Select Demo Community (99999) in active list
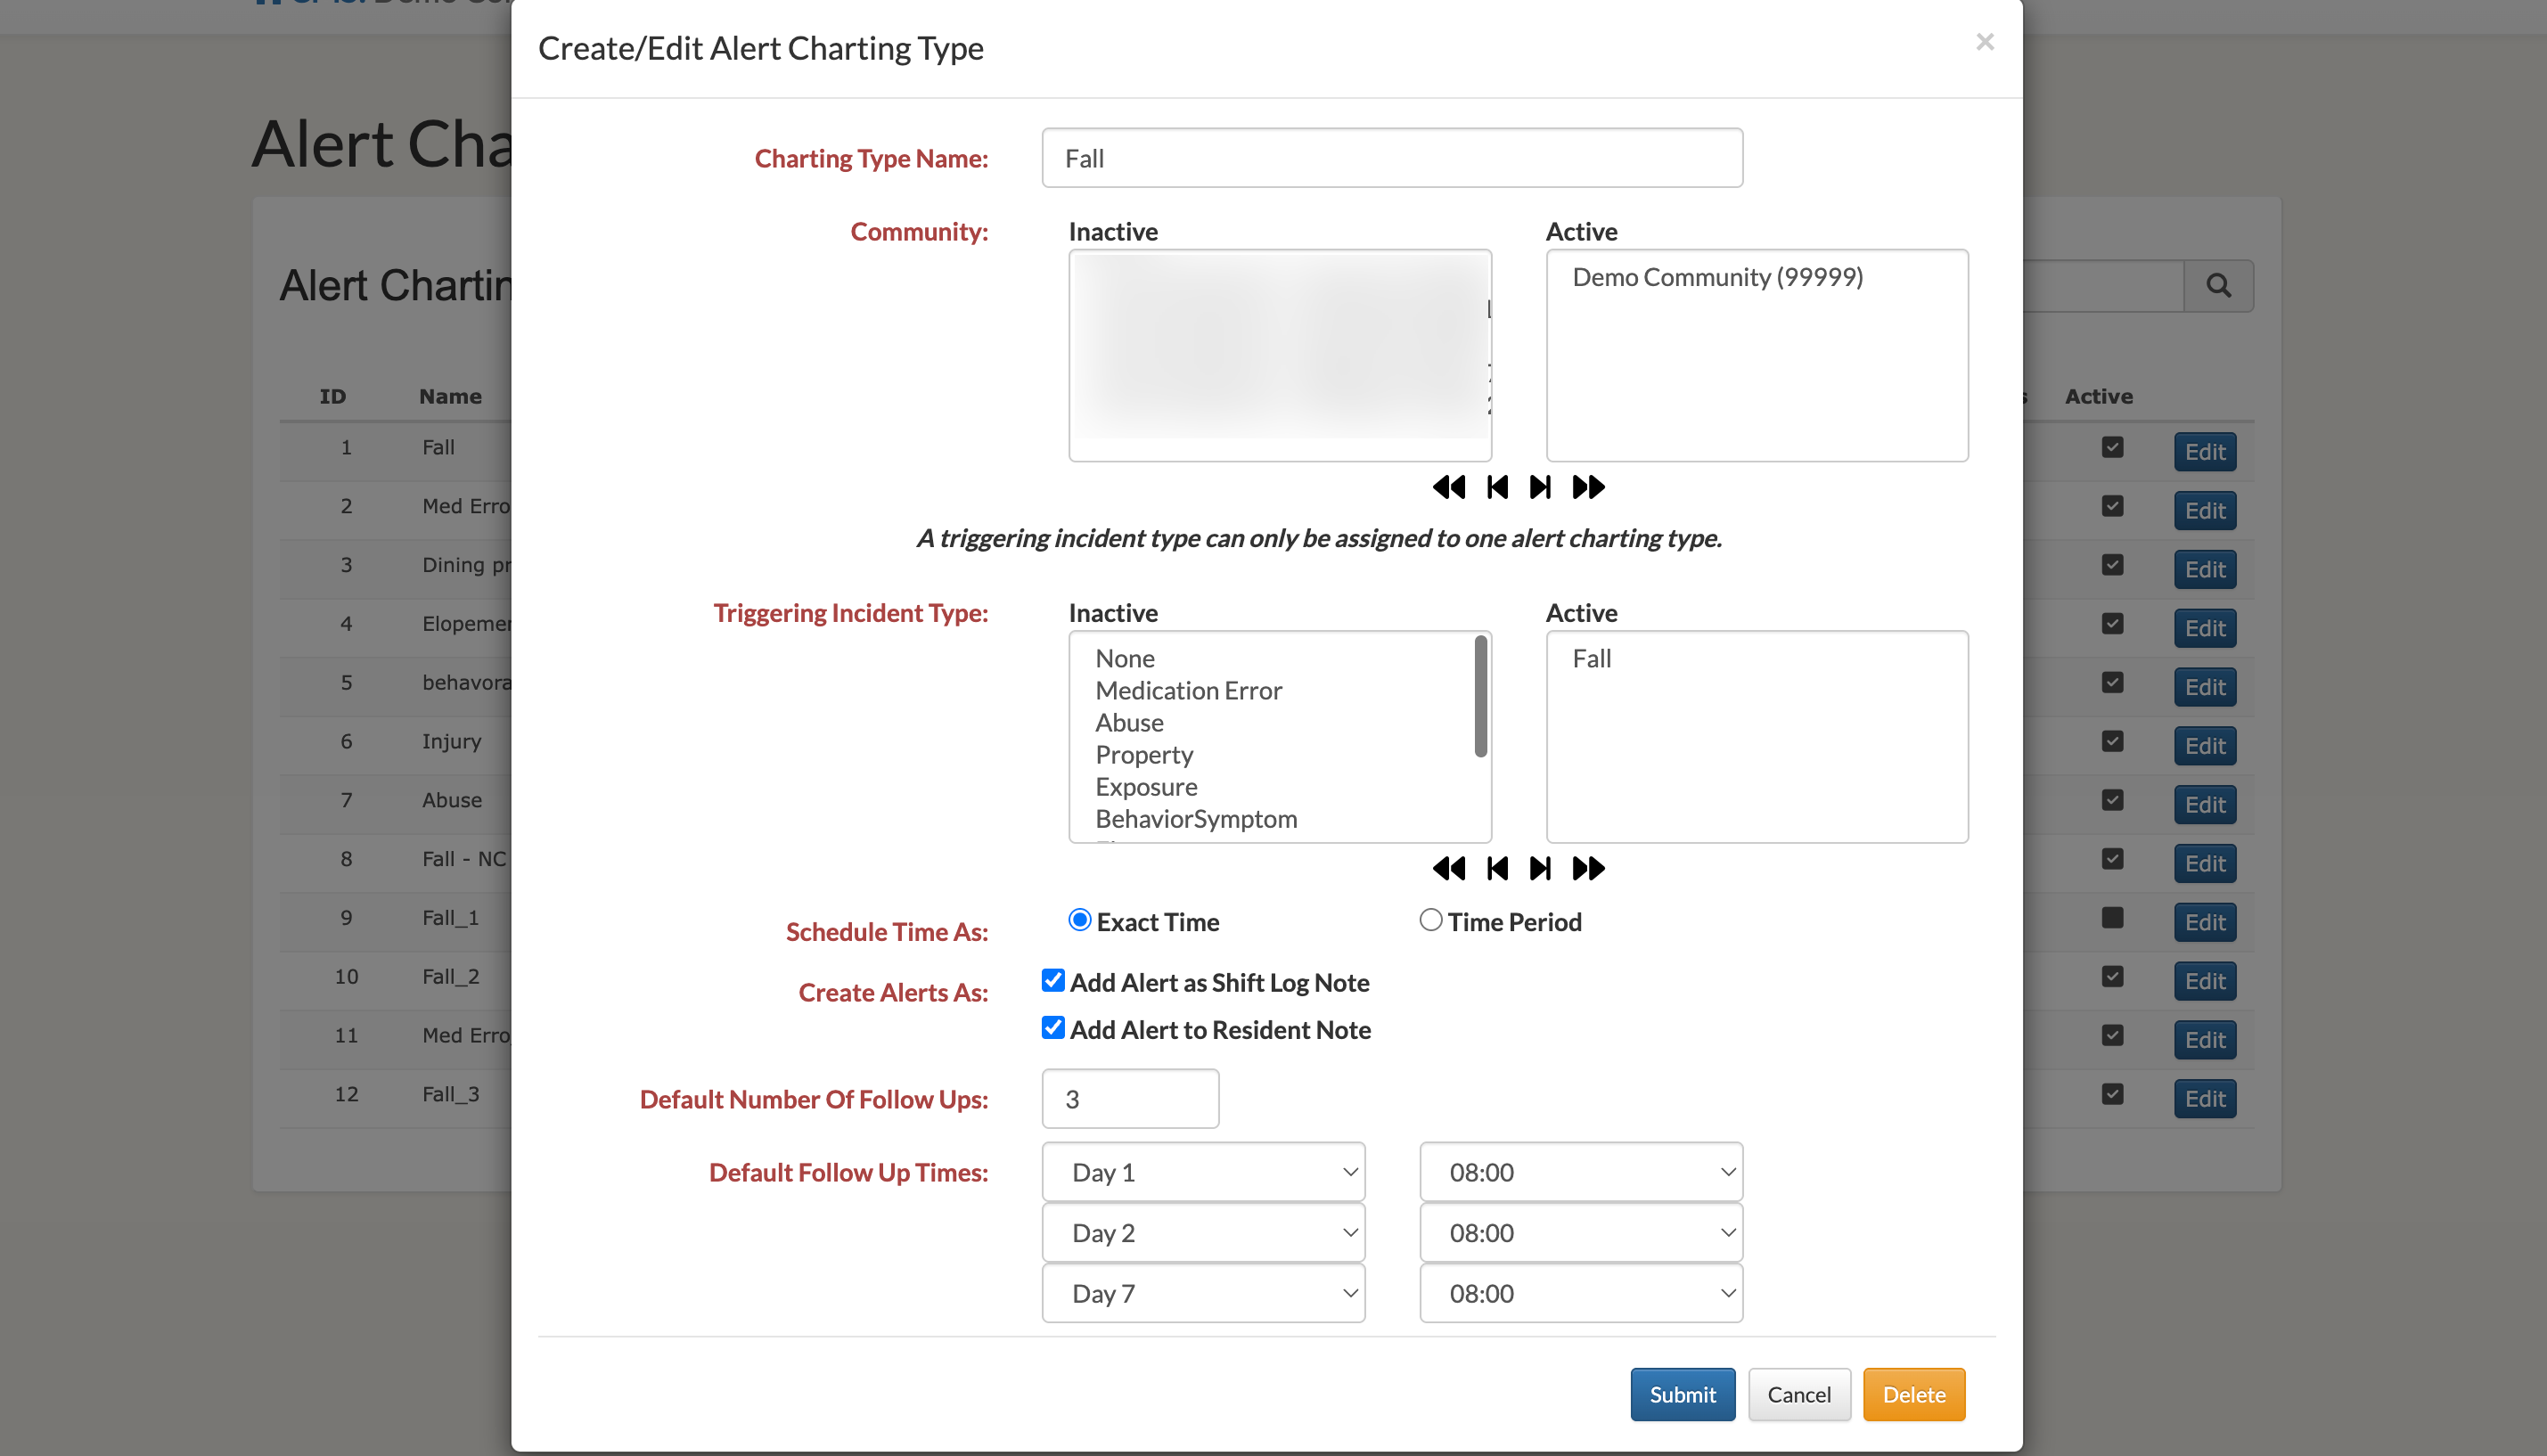The height and width of the screenshot is (1456, 2547). (x=1717, y=277)
